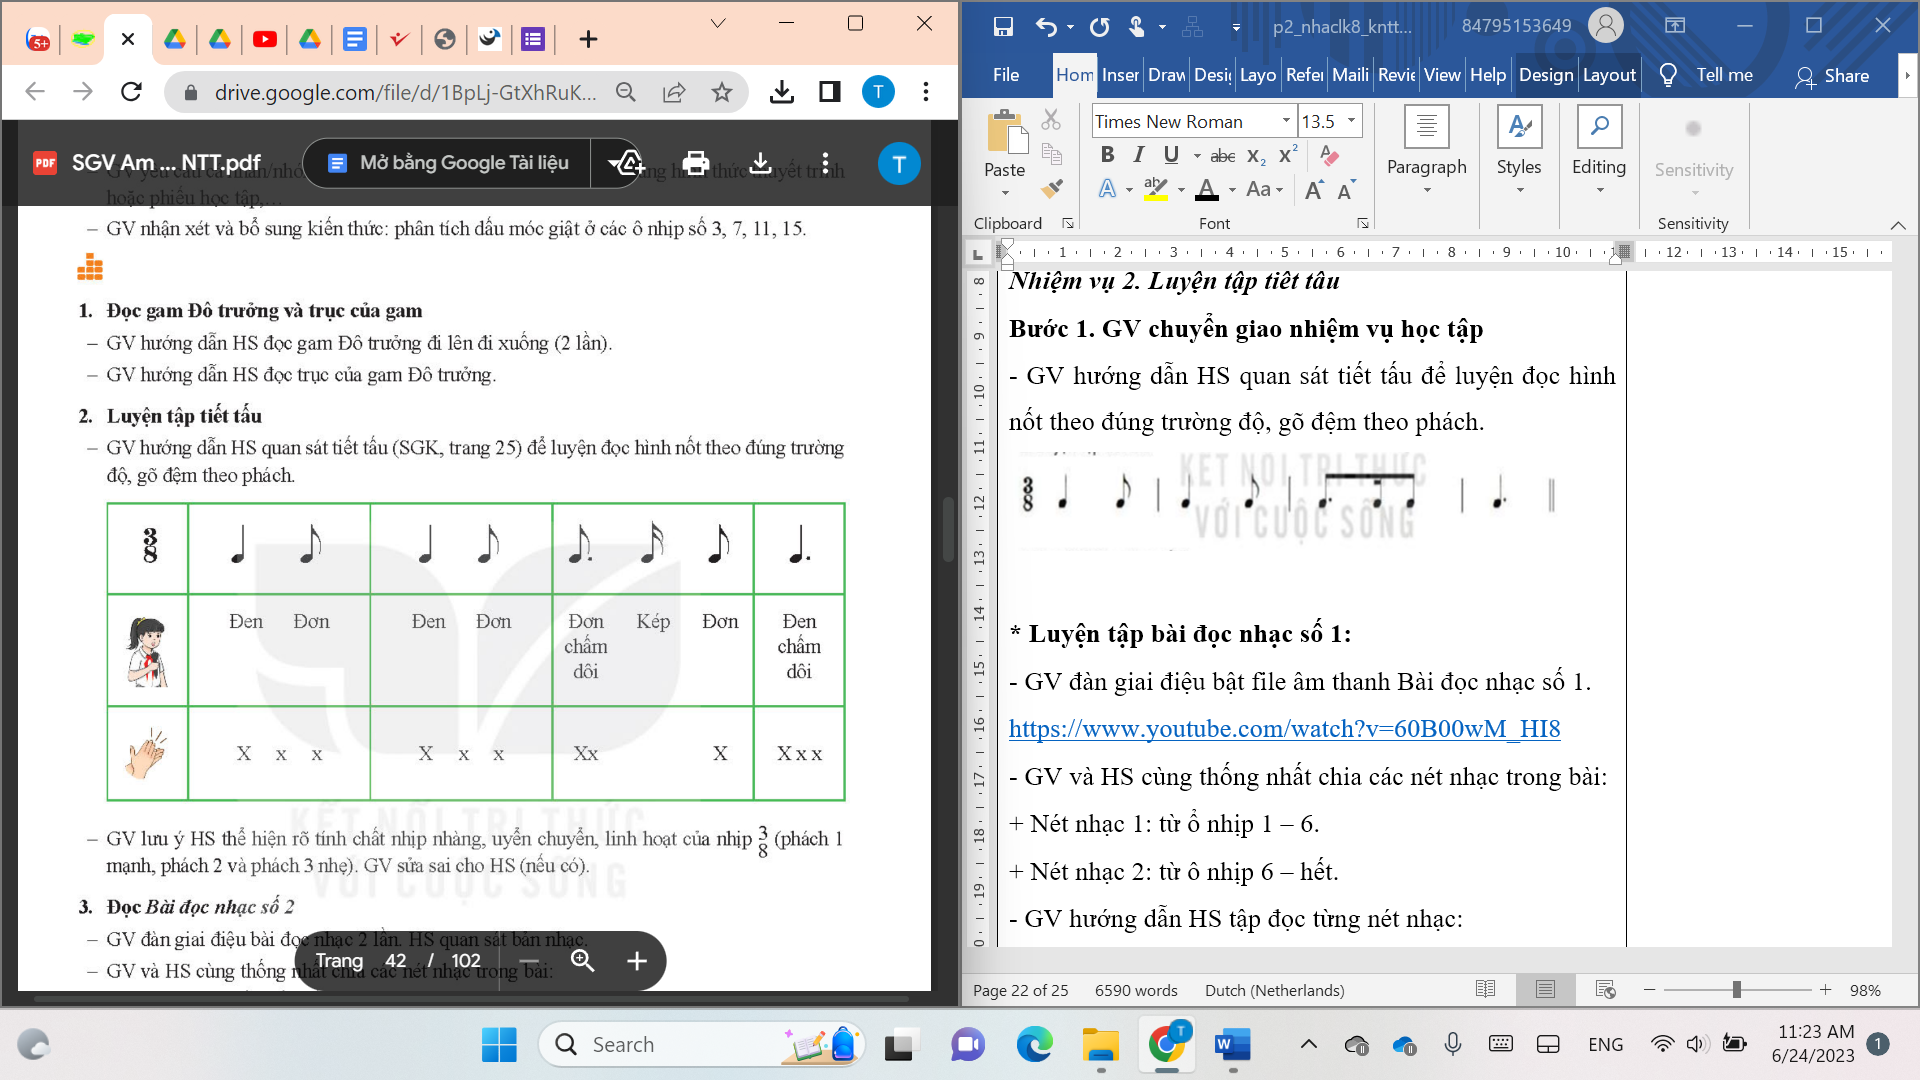Clear all formatting with eraser icon
Screen dimensions: 1920x1080
pyautogui.click(x=1329, y=155)
